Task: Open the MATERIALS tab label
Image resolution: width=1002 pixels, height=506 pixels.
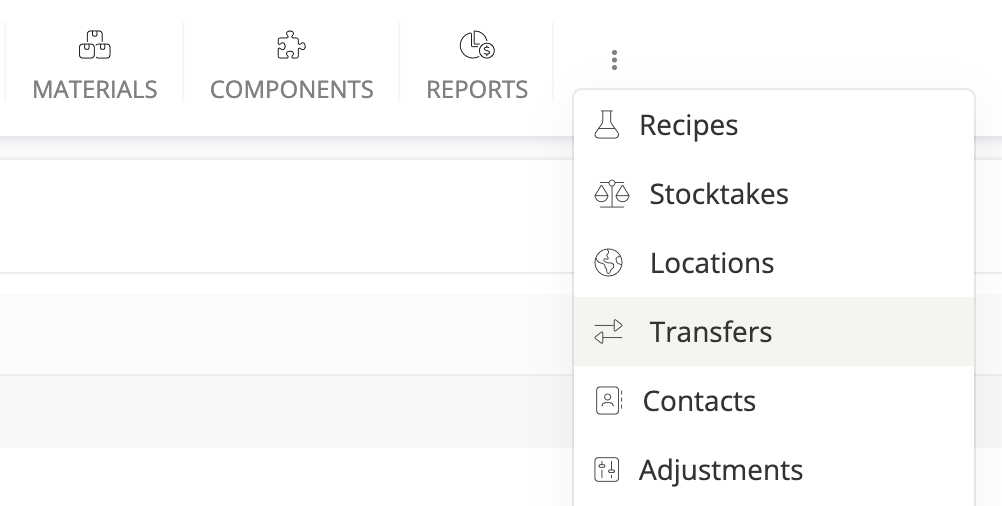Action: pyautogui.click(x=95, y=90)
